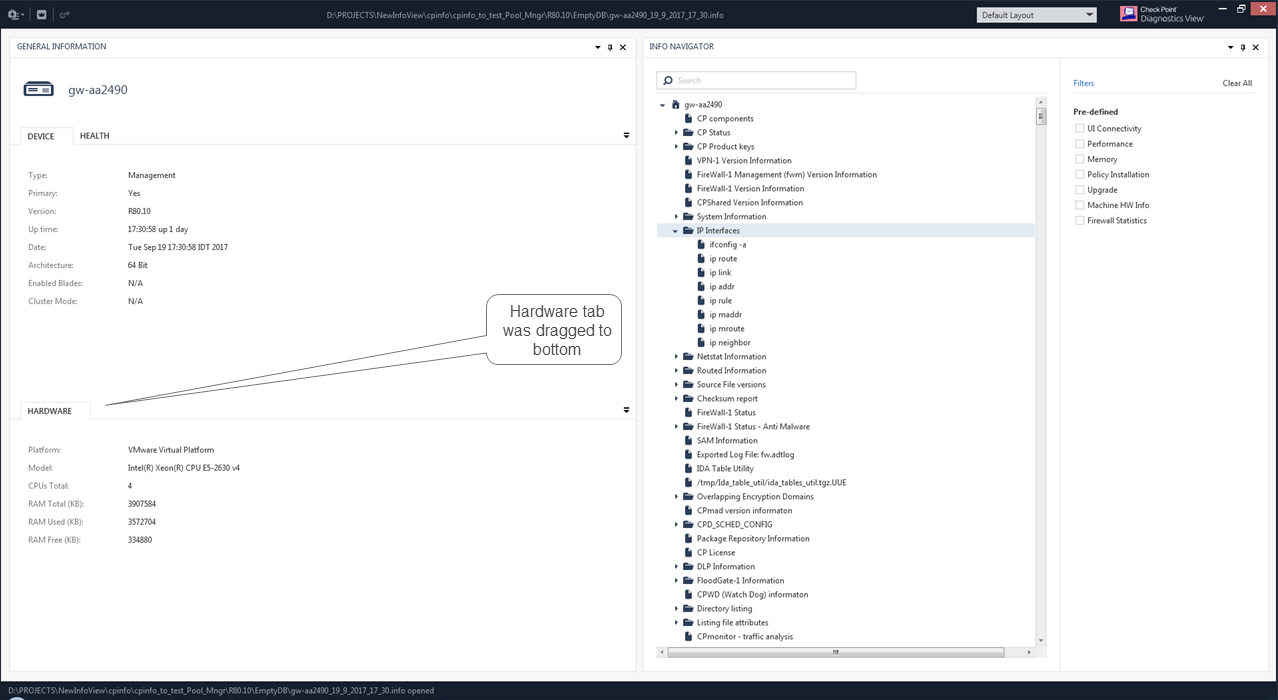1278x700 pixels.
Task: Click the SAM Information document icon
Action: pyautogui.click(x=688, y=440)
